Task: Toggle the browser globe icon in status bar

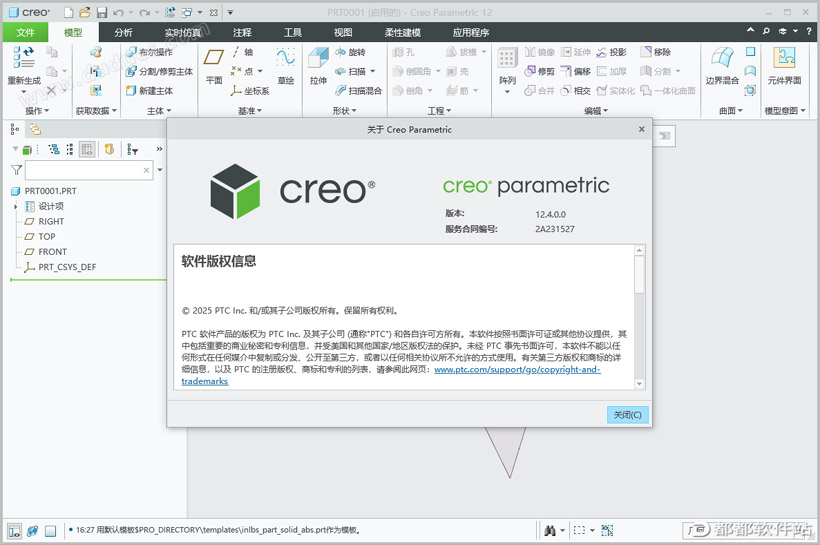Action: click(32, 531)
